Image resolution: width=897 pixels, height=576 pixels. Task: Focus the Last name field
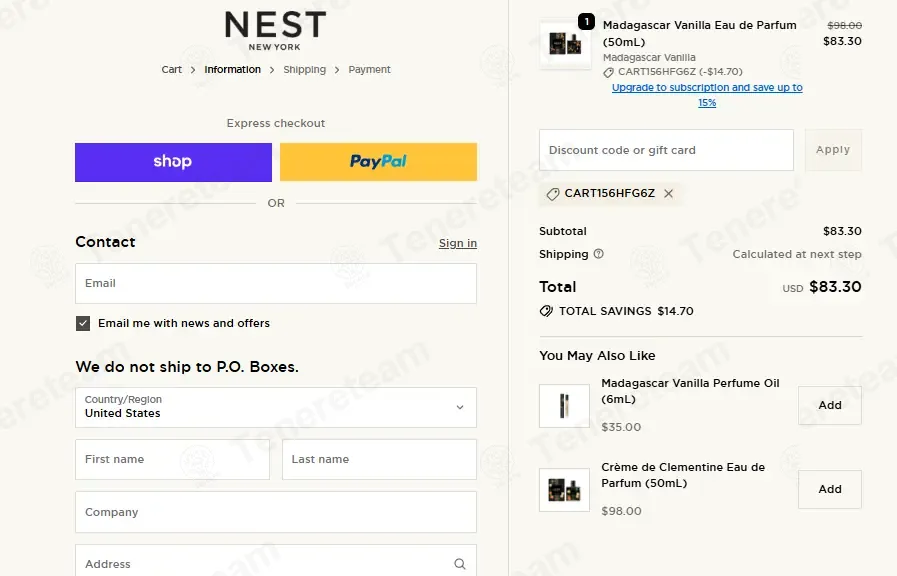point(379,459)
